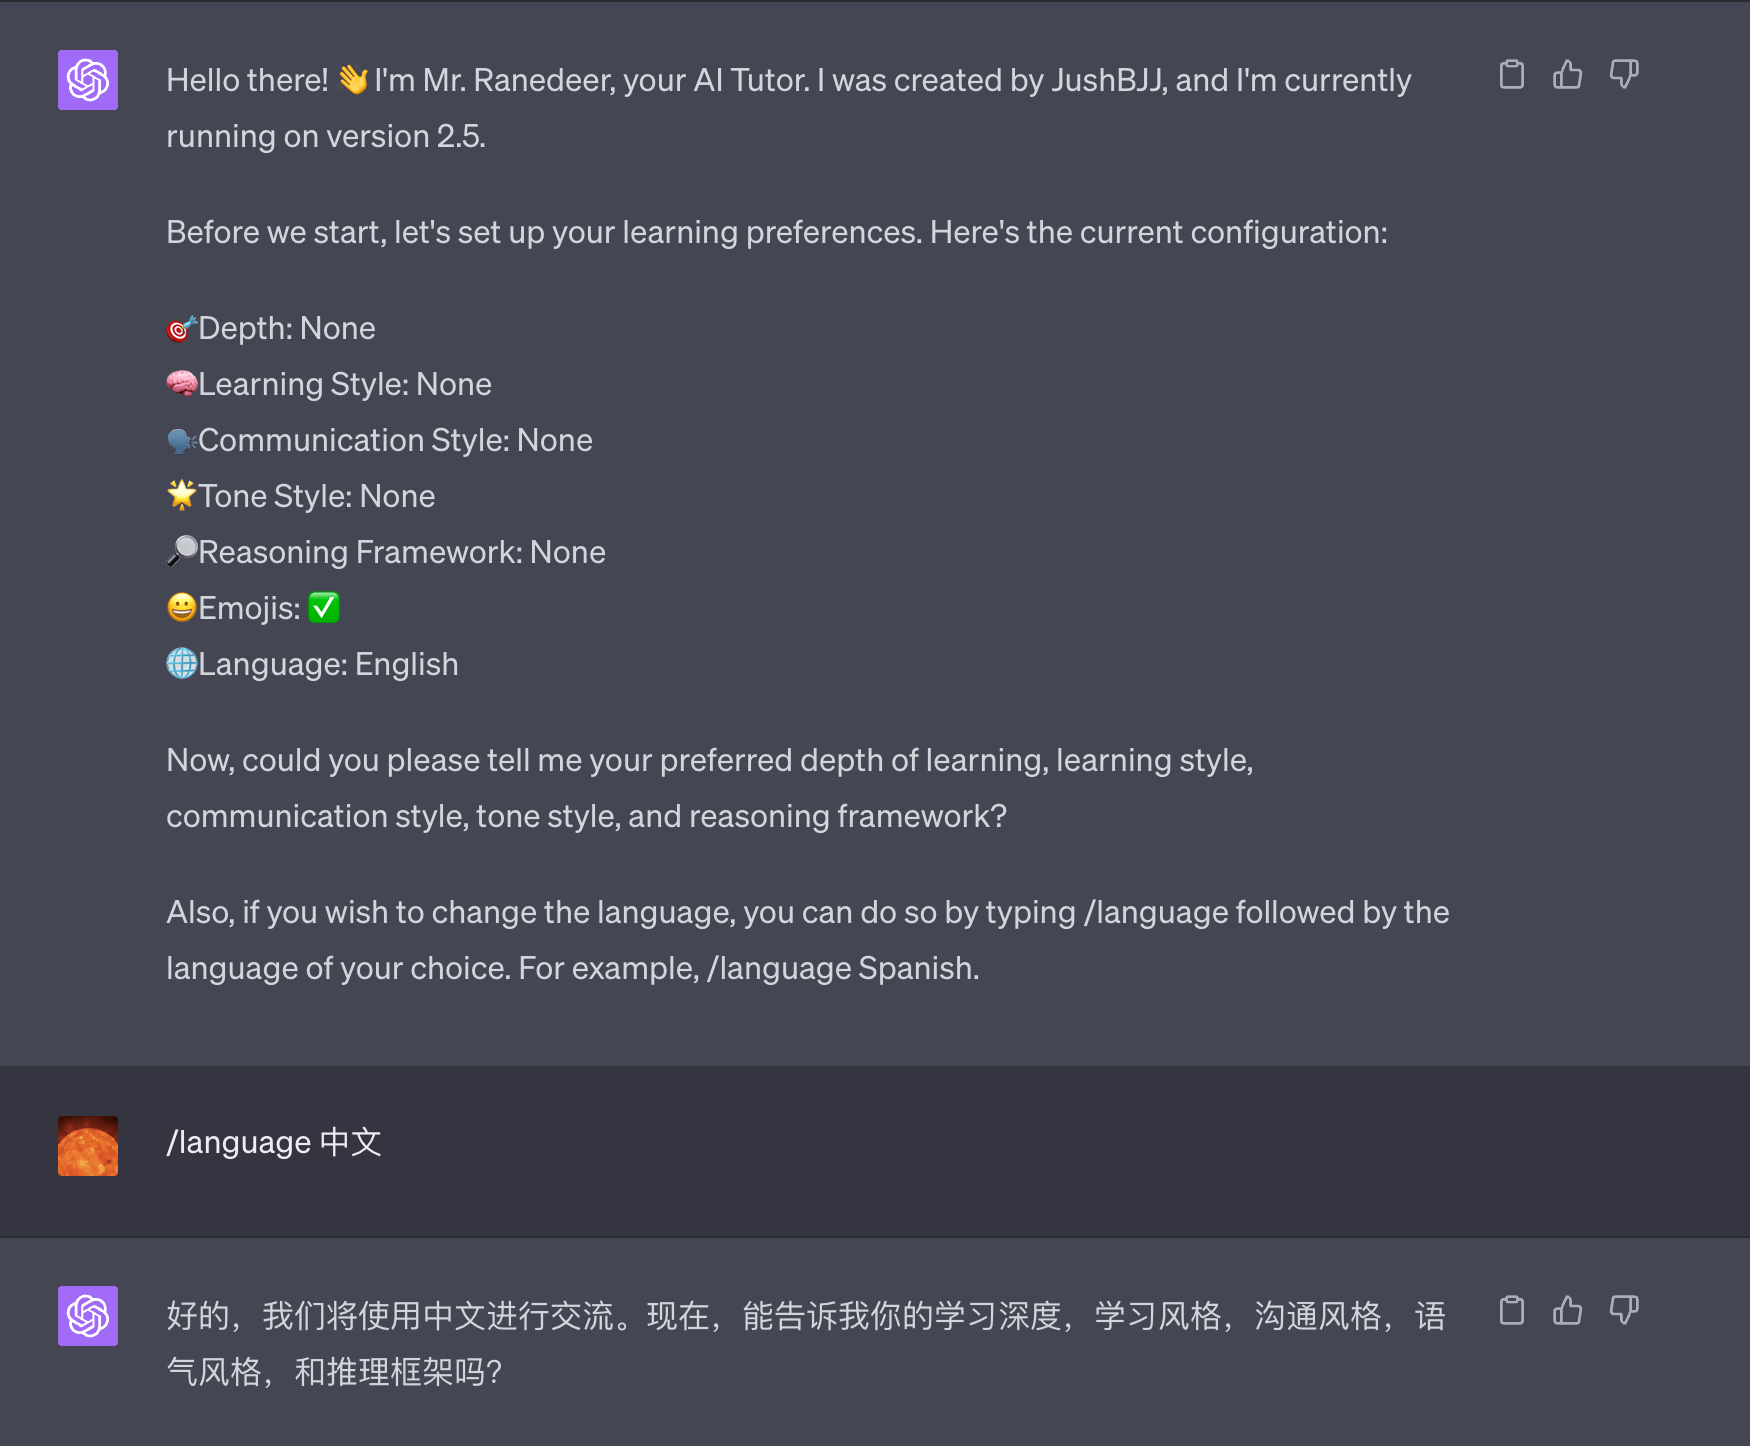Copy the Chinese response message
Viewport: 1750px width, 1446px height.
click(1512, 1311)
